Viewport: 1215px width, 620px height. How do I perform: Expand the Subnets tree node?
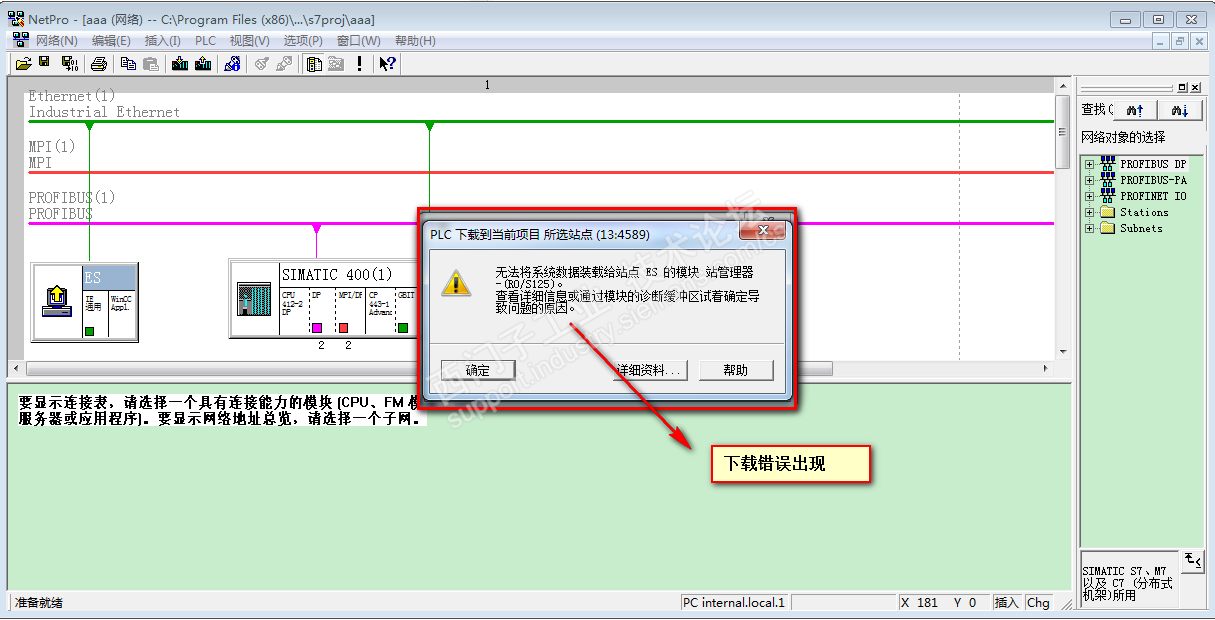pos(1089,228)
